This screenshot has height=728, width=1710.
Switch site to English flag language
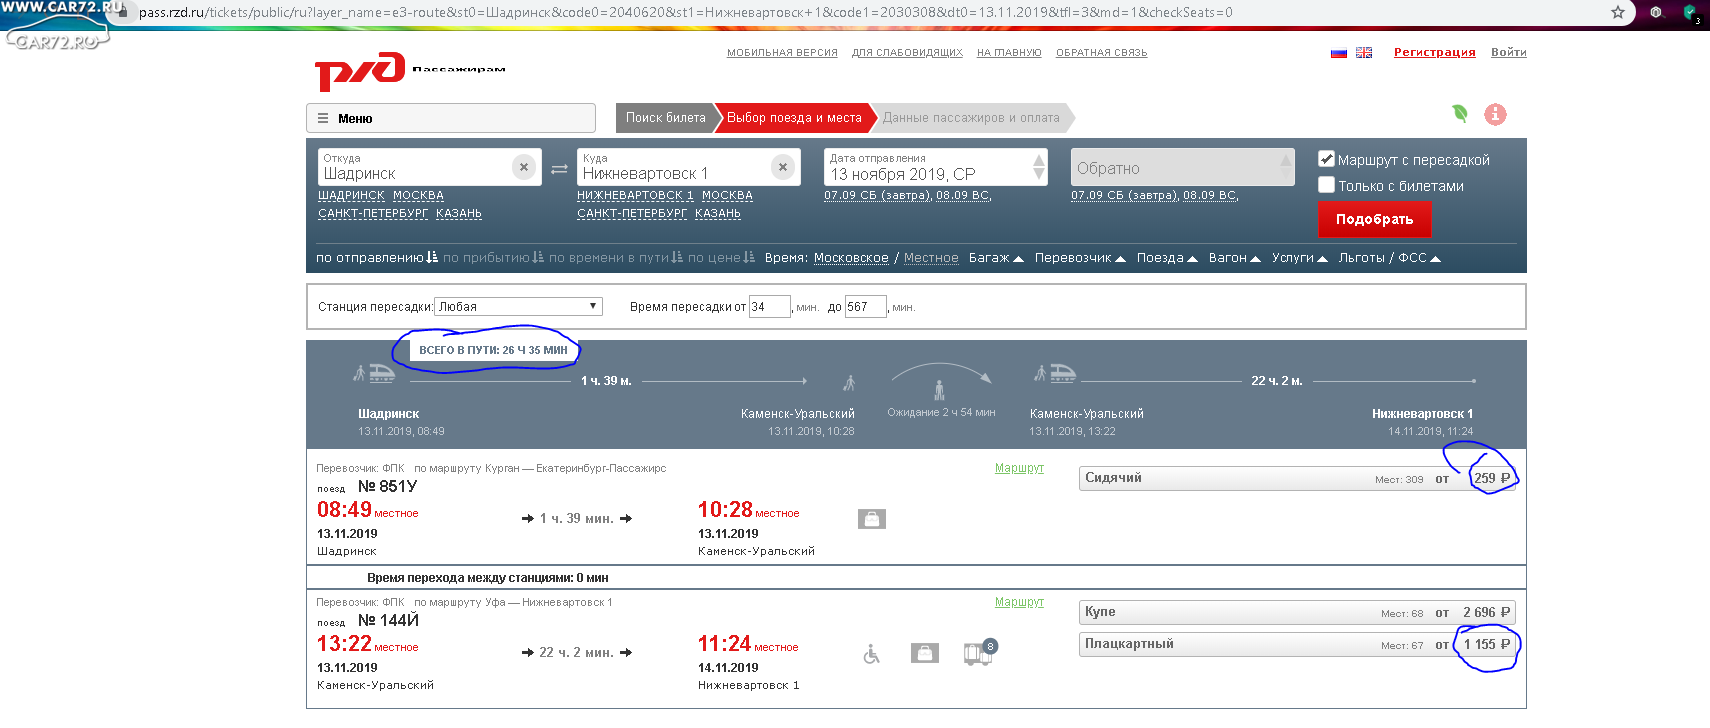(1364, 53)
